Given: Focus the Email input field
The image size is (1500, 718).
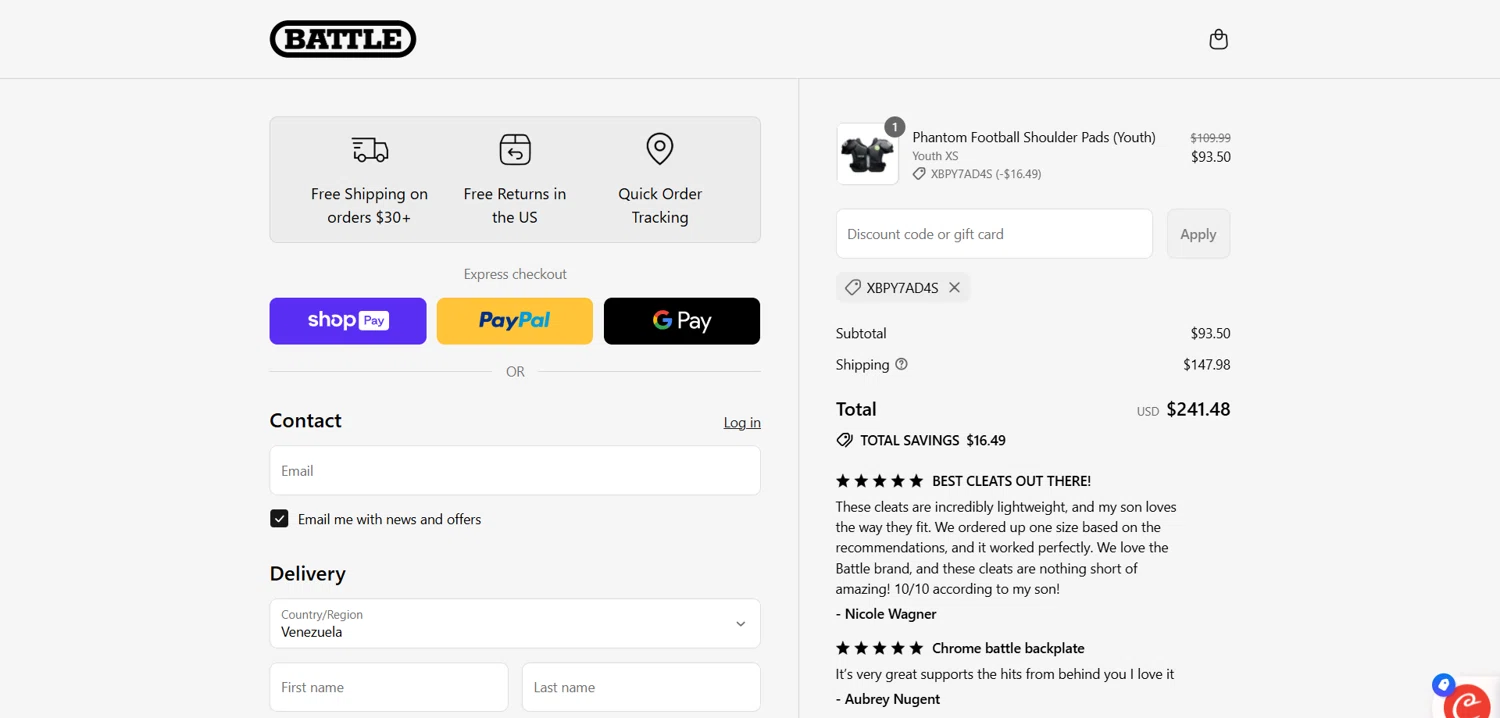Looking at the screenshot, I should (x=515, y=470).
